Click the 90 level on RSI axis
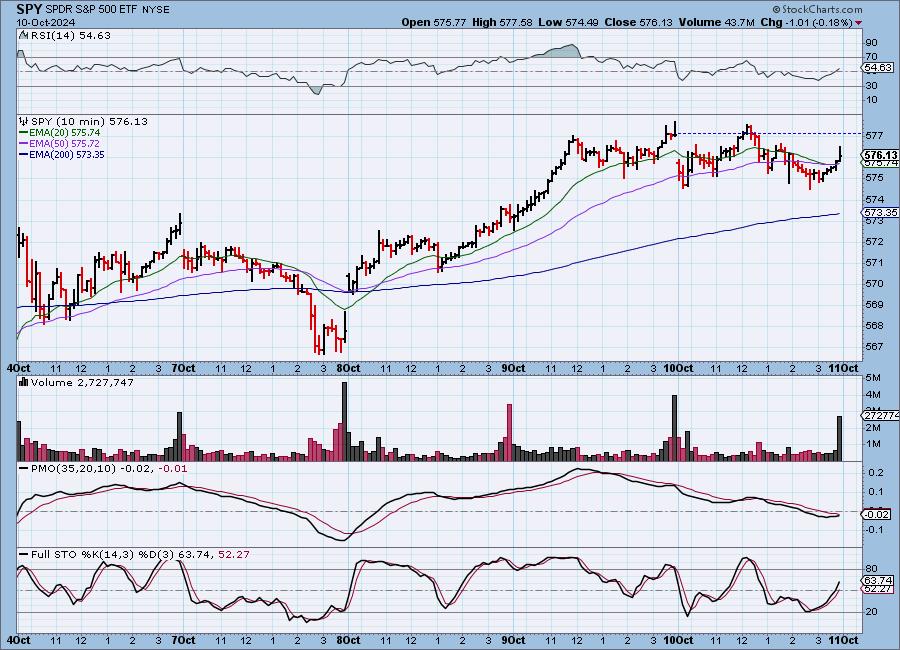 (871, 42)
